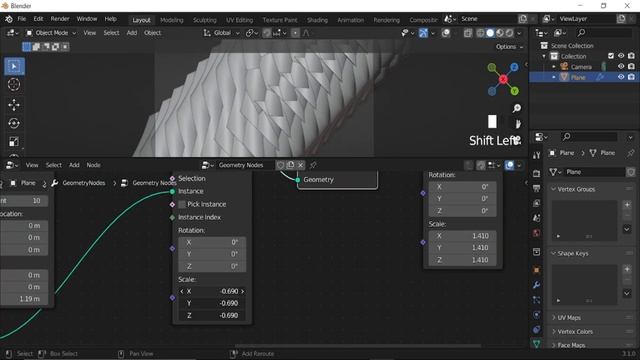Click Scale Y 1.410 field right node
Screen dimensions: 640x360
pos(462,248)
